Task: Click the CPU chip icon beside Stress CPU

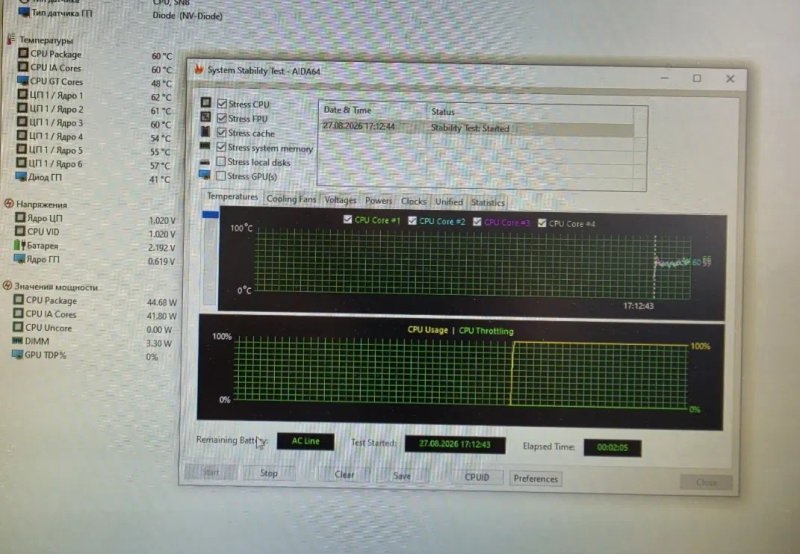Action: pos(206,103)
